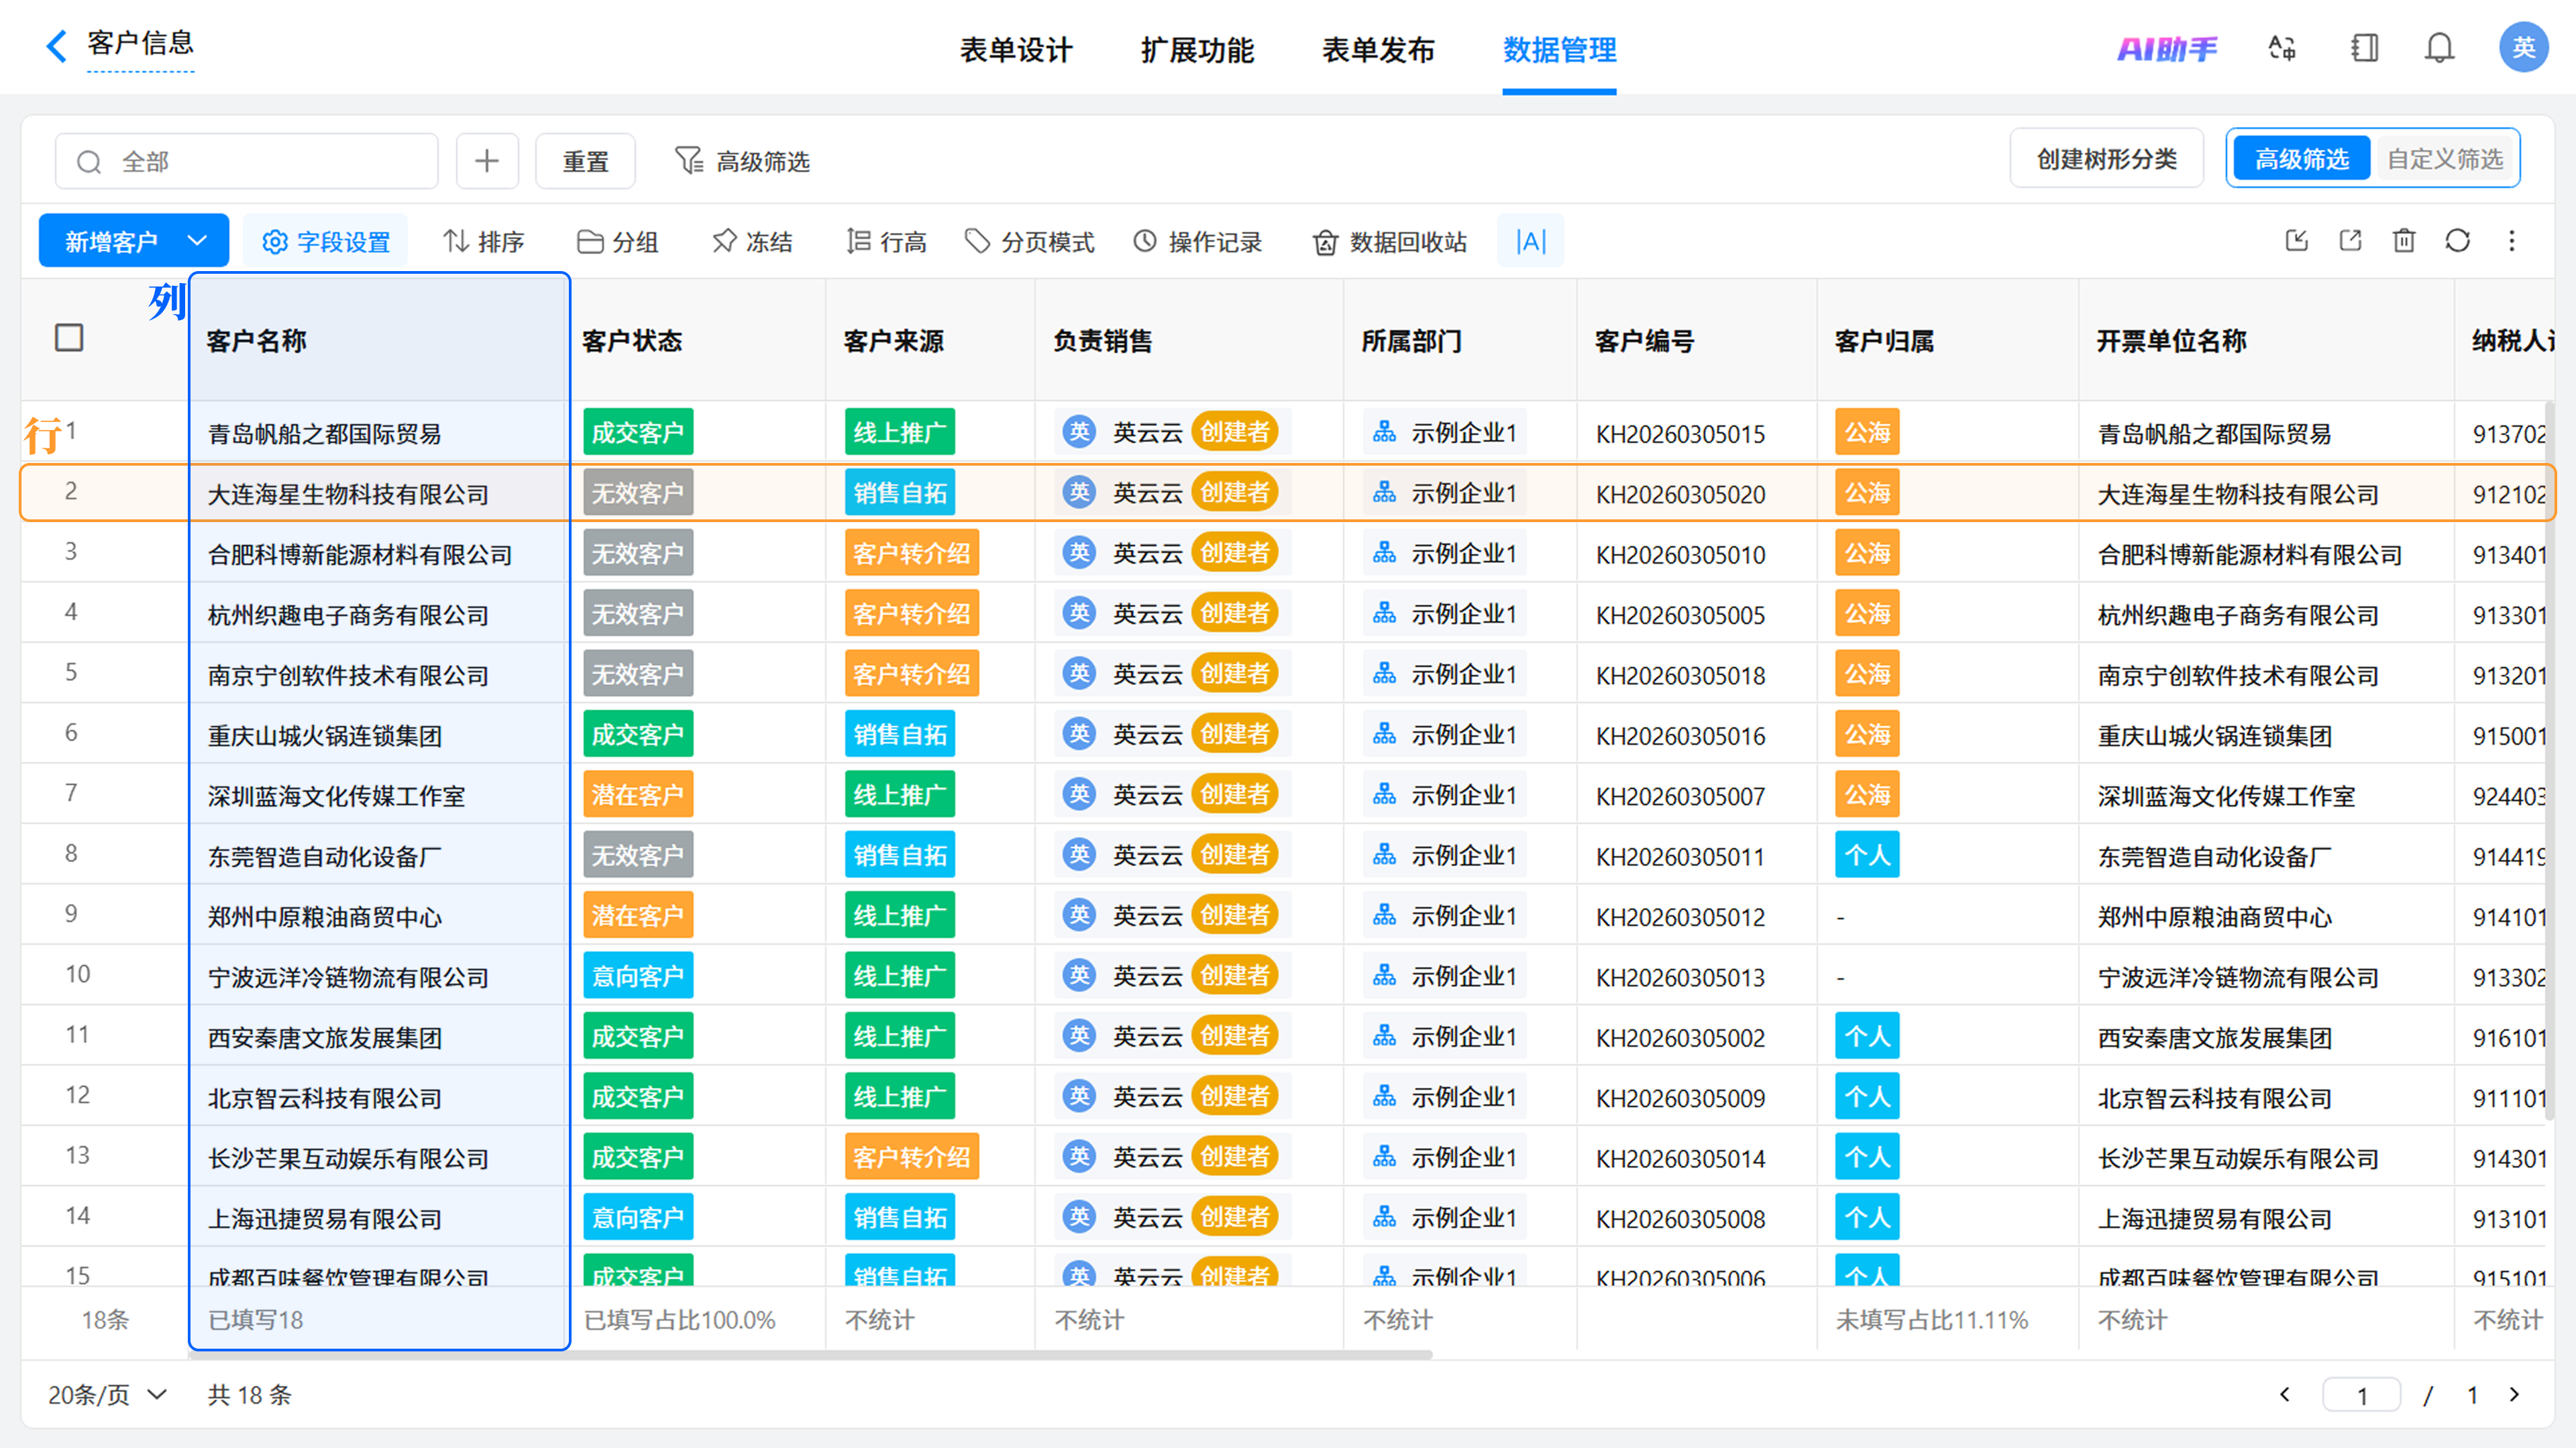Click the page number input box
2576x1448 pixels.
click(x=2361, y=1394)
